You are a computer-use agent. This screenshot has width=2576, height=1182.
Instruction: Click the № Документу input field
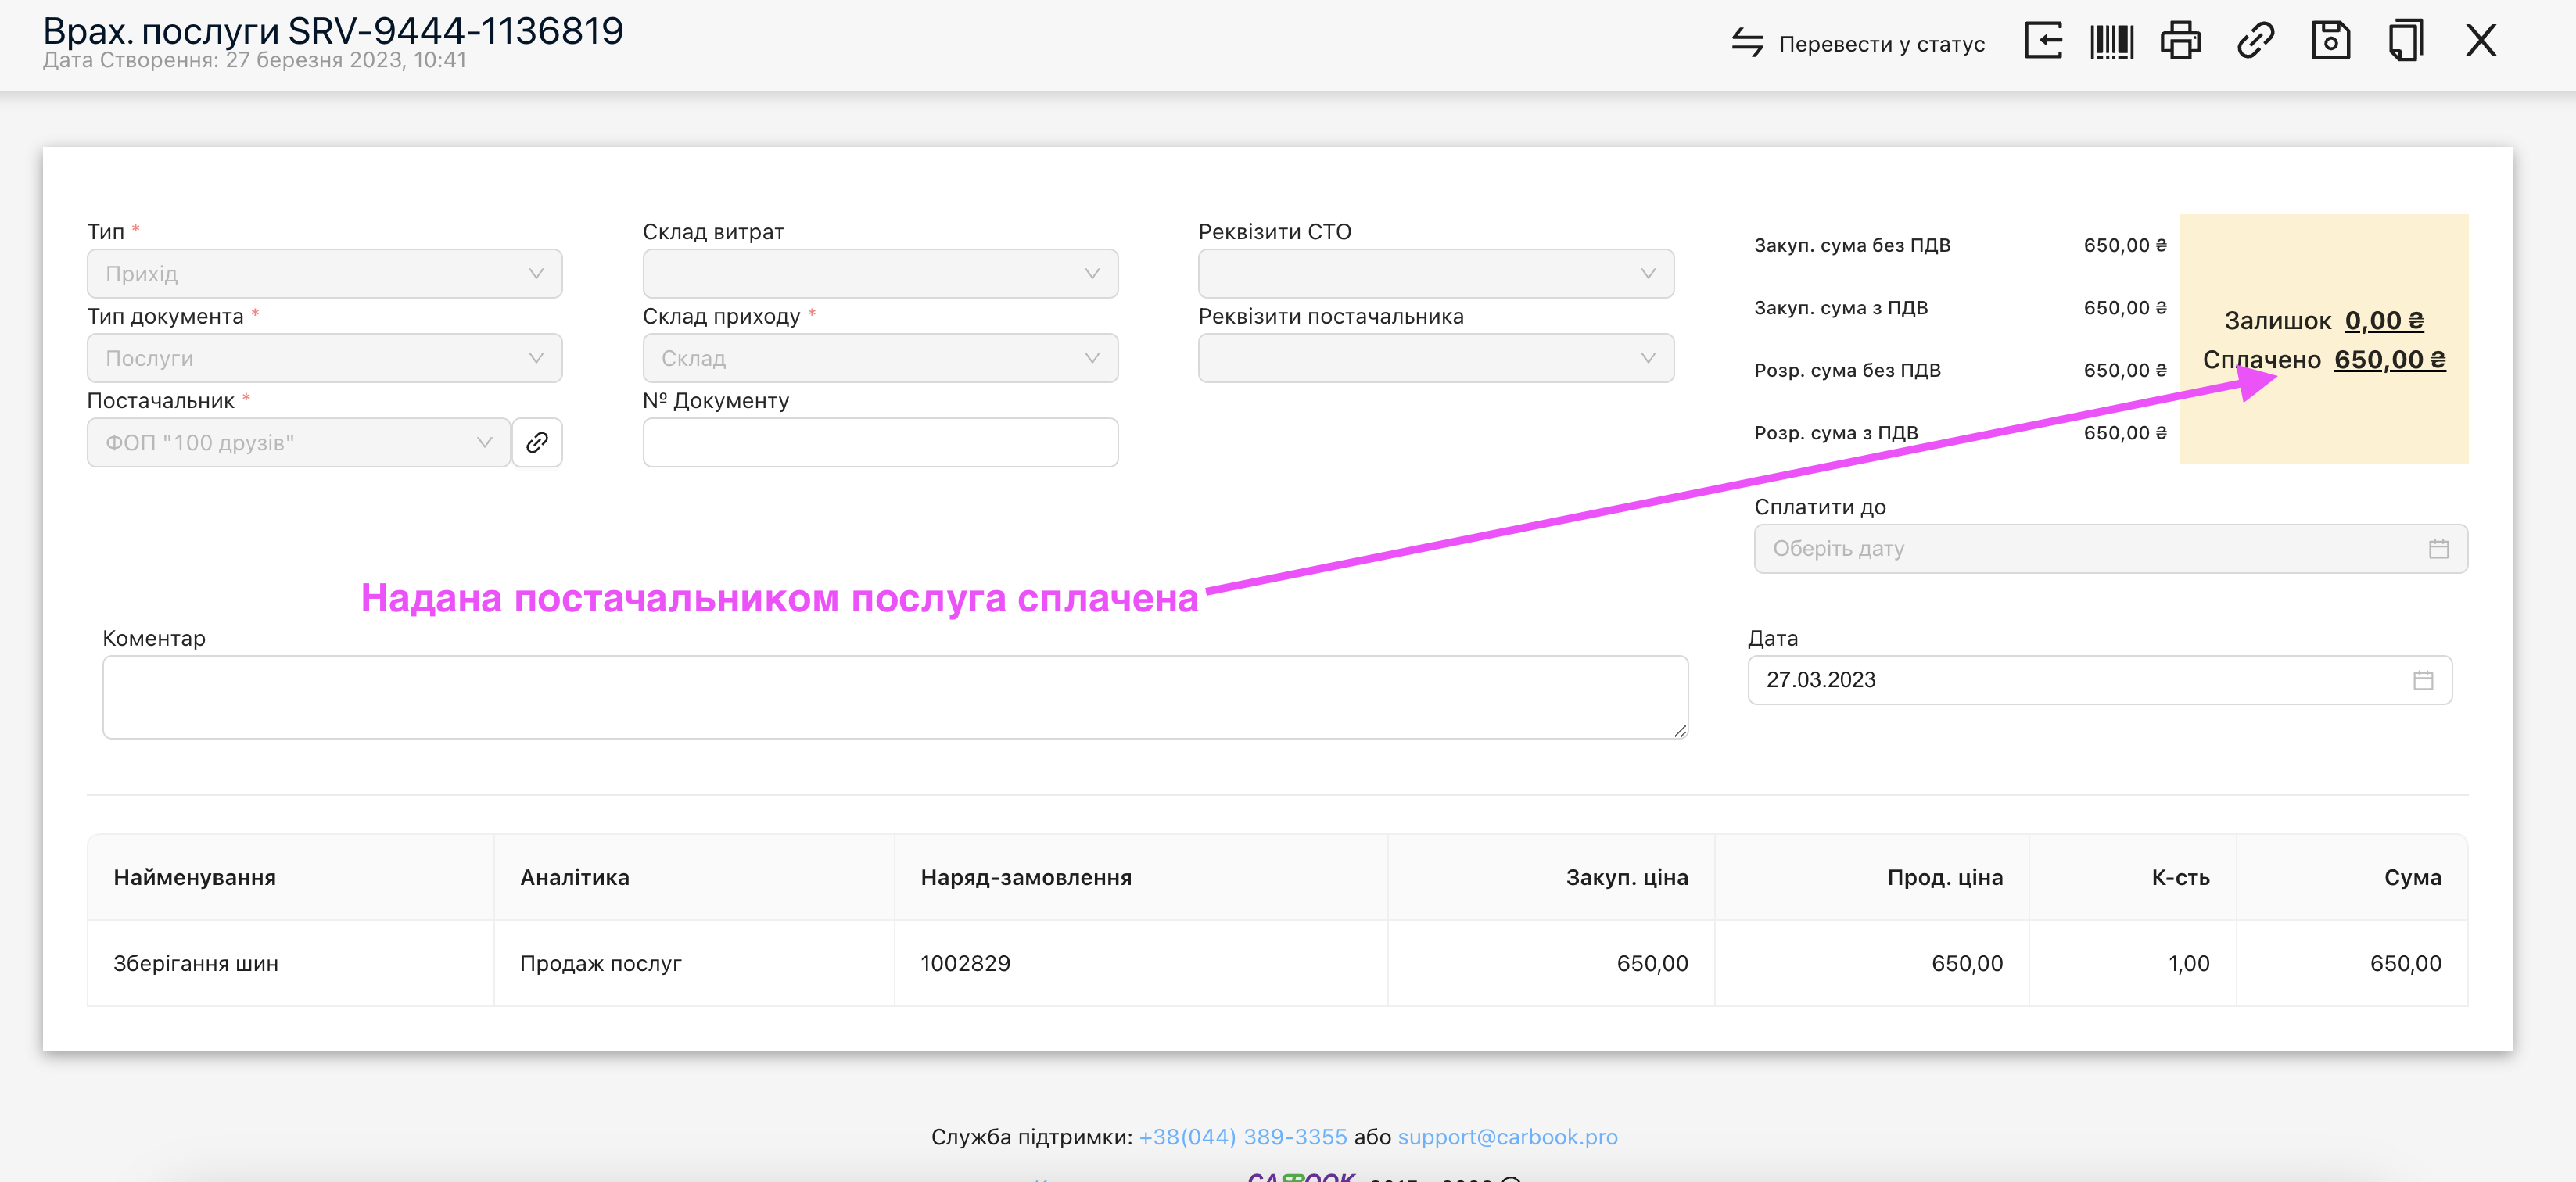tap(880, 442)
